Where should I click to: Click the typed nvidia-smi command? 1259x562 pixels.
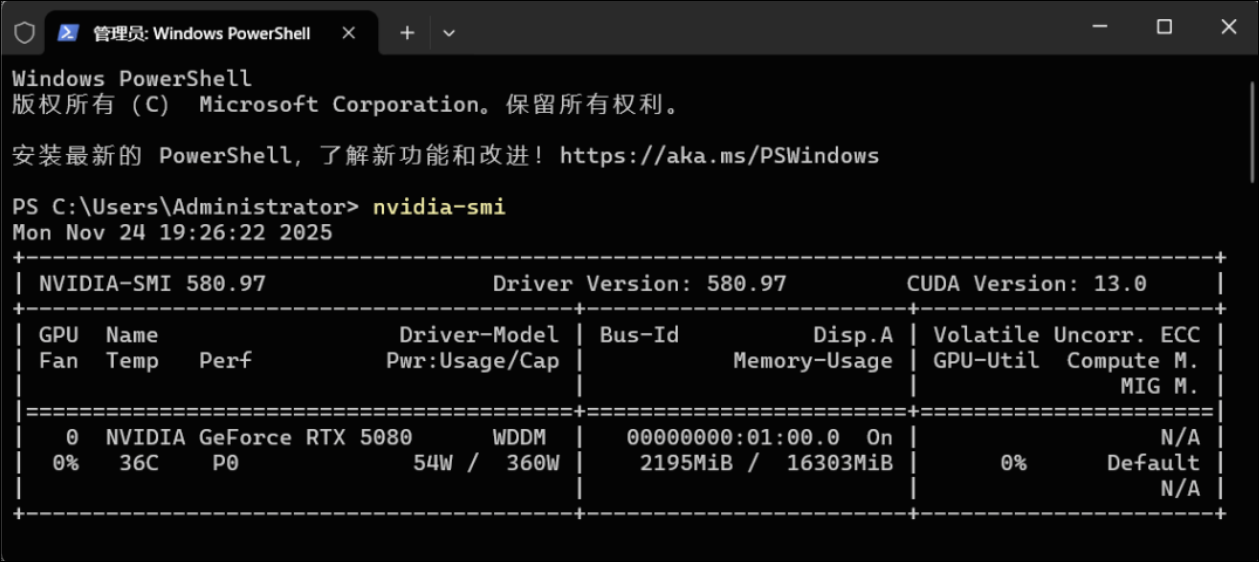click(x=439, y=207)
